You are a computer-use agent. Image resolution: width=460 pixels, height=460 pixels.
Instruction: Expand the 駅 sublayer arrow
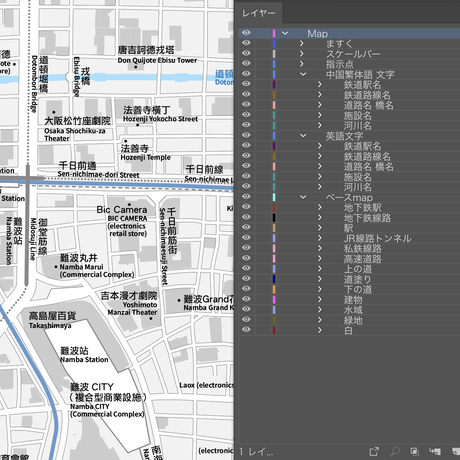click(x=320, y=228)
